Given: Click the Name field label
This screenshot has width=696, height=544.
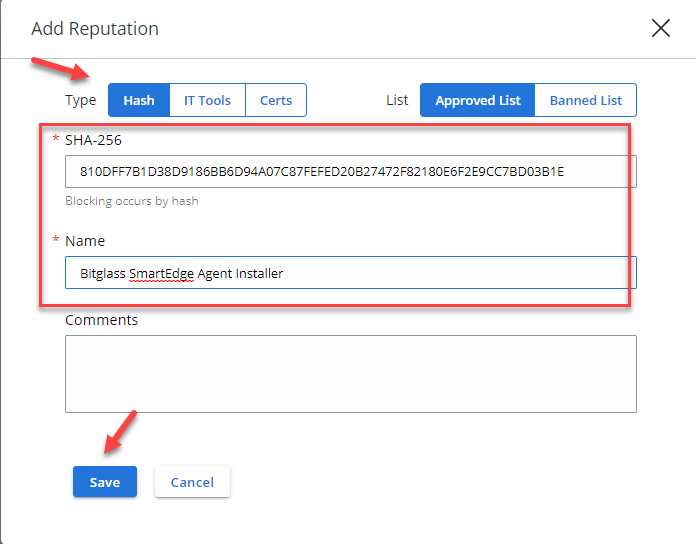Looking at the screenshot, I should click(85, 241).
